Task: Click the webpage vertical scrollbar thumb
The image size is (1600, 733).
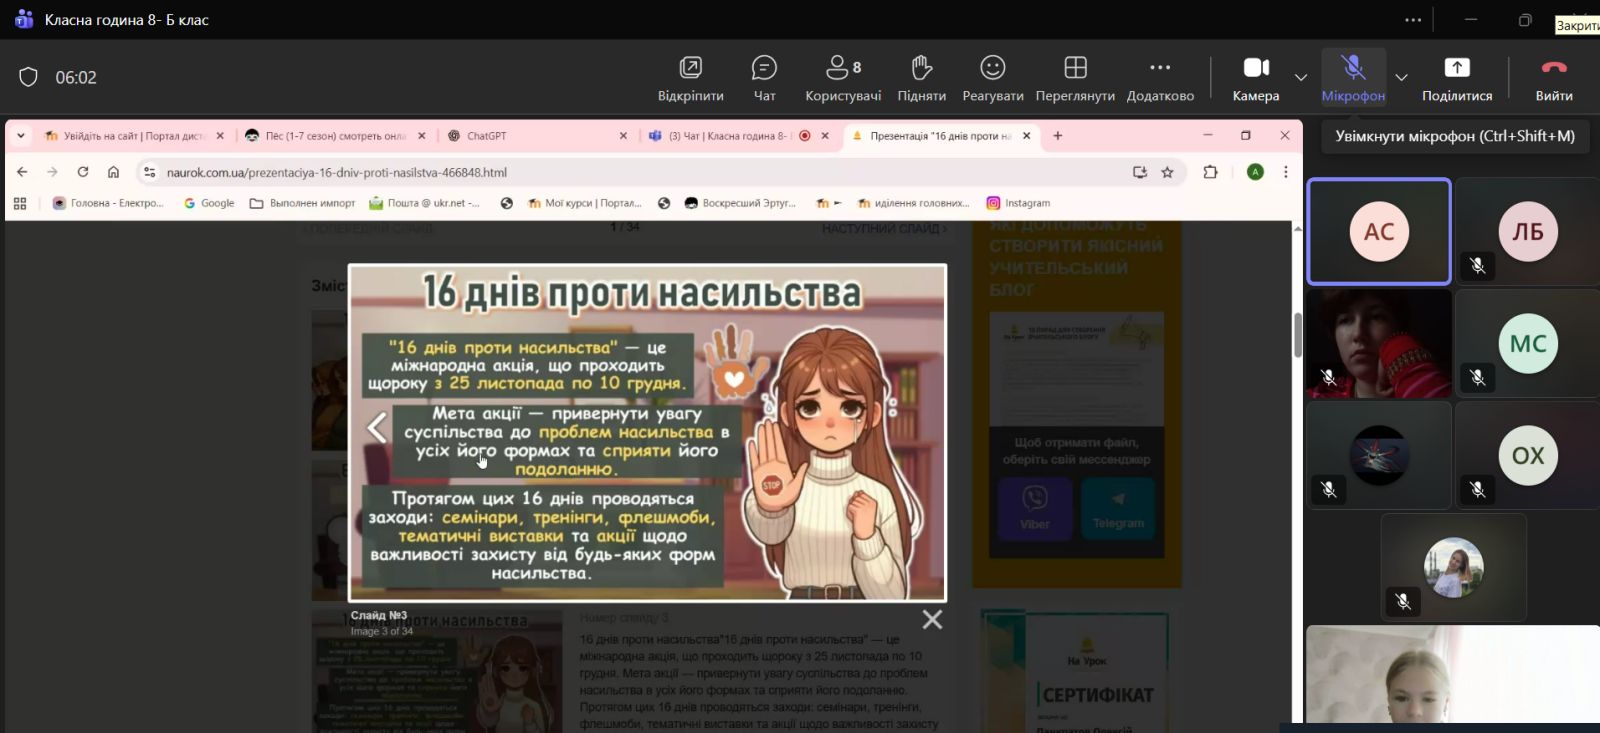Action: pos(1297,334)
